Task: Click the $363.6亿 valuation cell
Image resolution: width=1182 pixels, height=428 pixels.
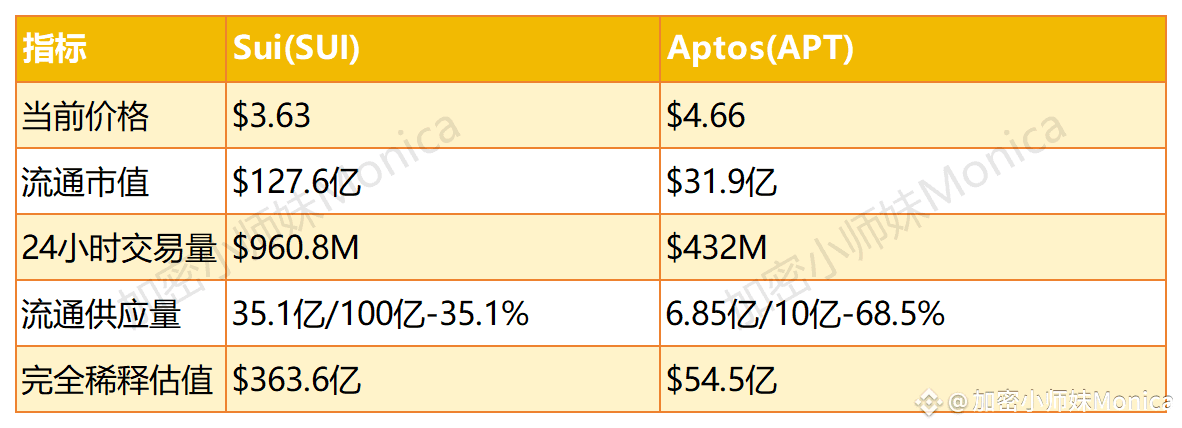Action: pyautogui.click(x=442, y=380)
